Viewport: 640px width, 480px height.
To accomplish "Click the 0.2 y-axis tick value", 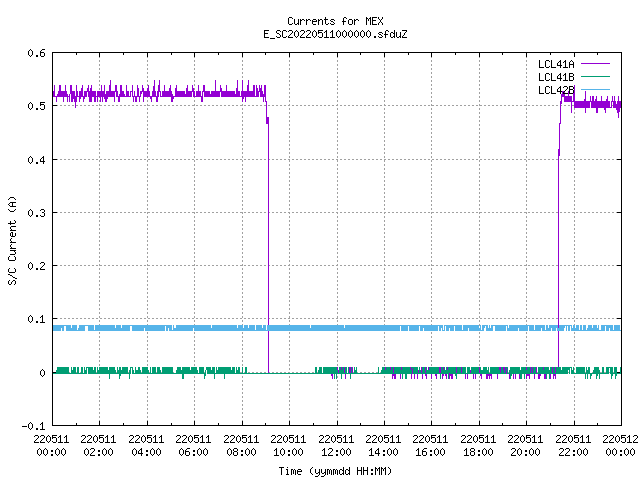I will 36,266.
